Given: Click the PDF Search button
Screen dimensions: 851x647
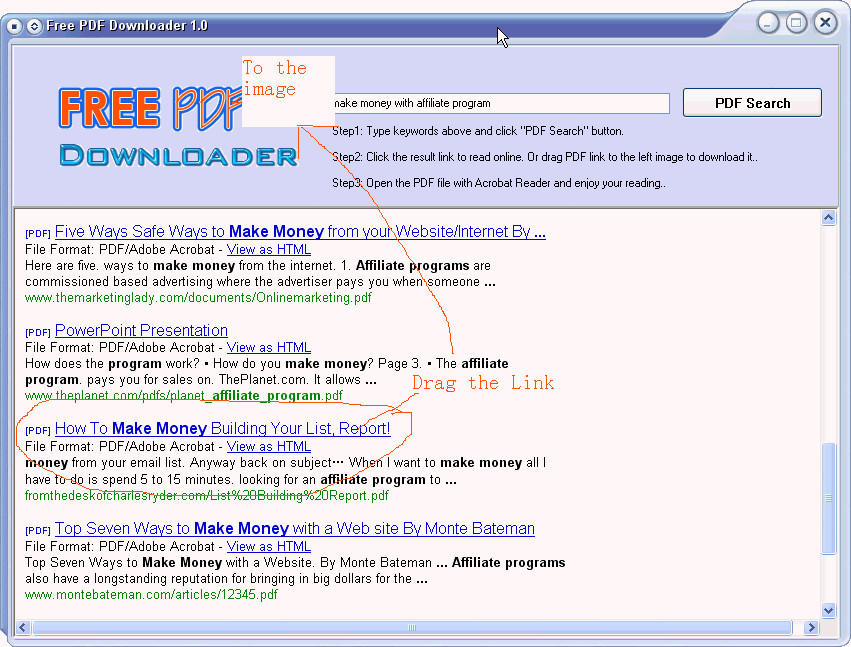Looking at the screenshot, I should click(752, 103).
